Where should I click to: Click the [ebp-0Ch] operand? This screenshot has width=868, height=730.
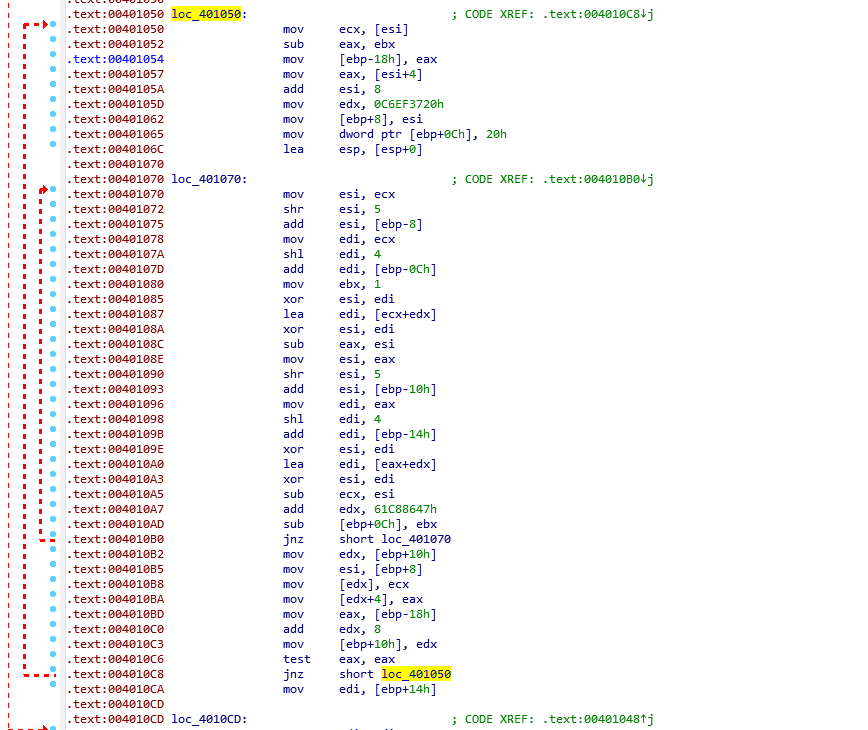tap(405, 269)
